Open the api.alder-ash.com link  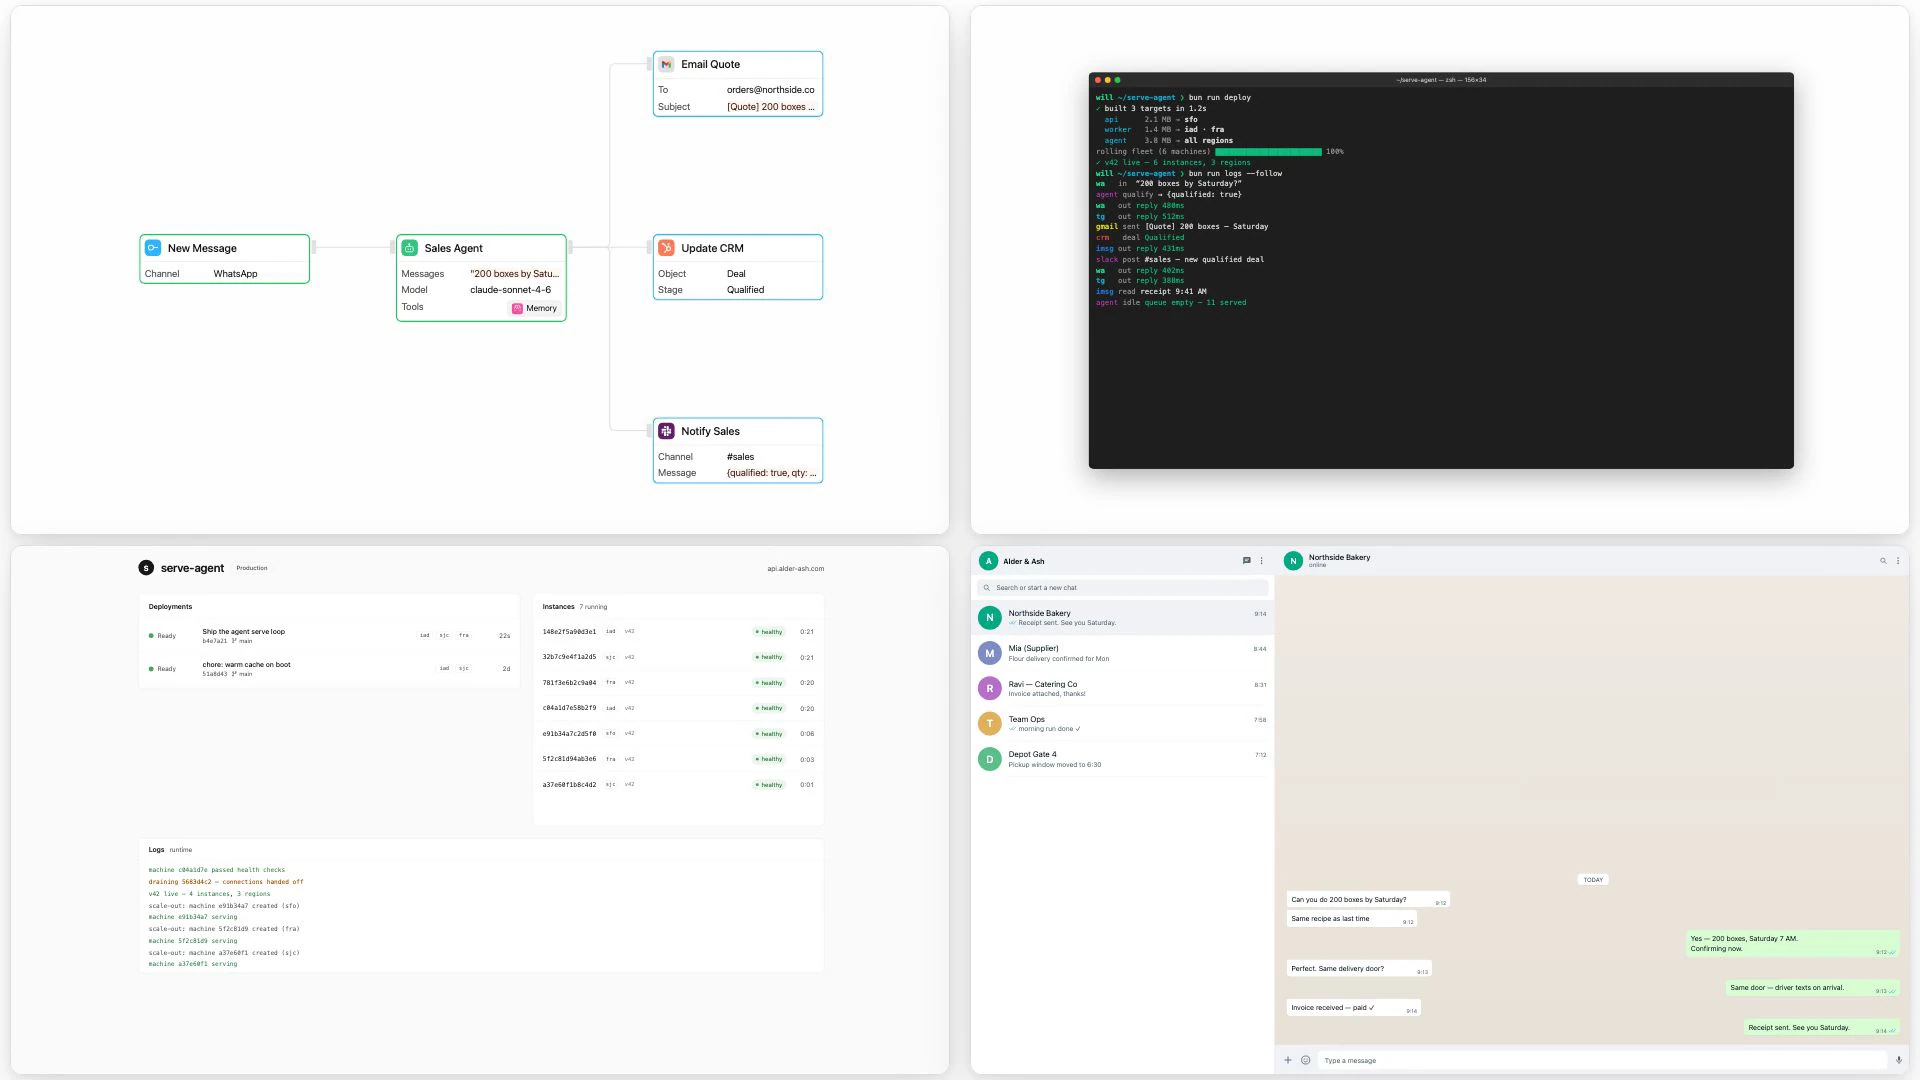click(796, 569)
